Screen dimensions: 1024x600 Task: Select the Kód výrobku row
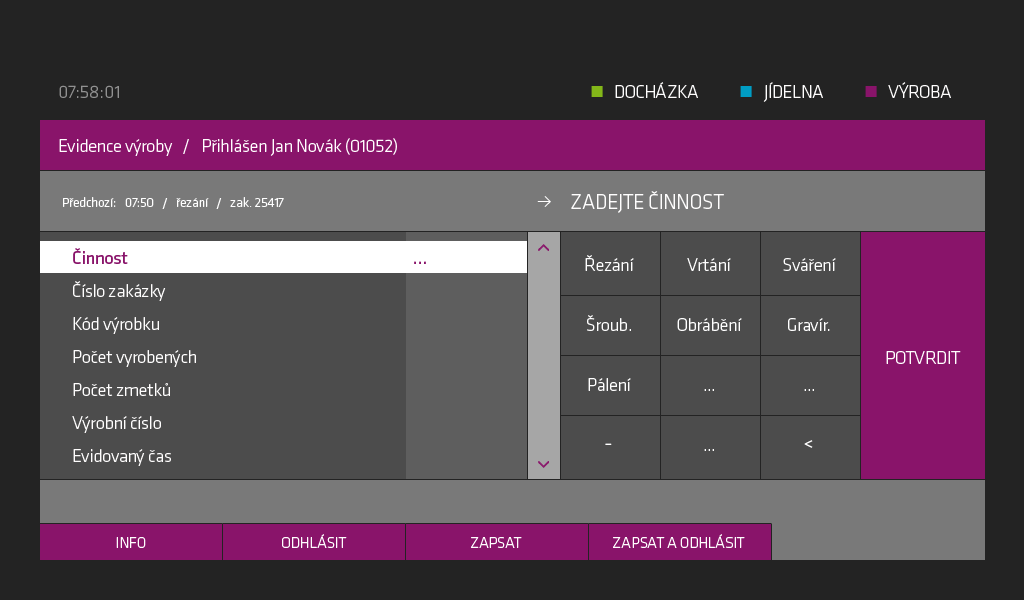click(x=283, y=324)
